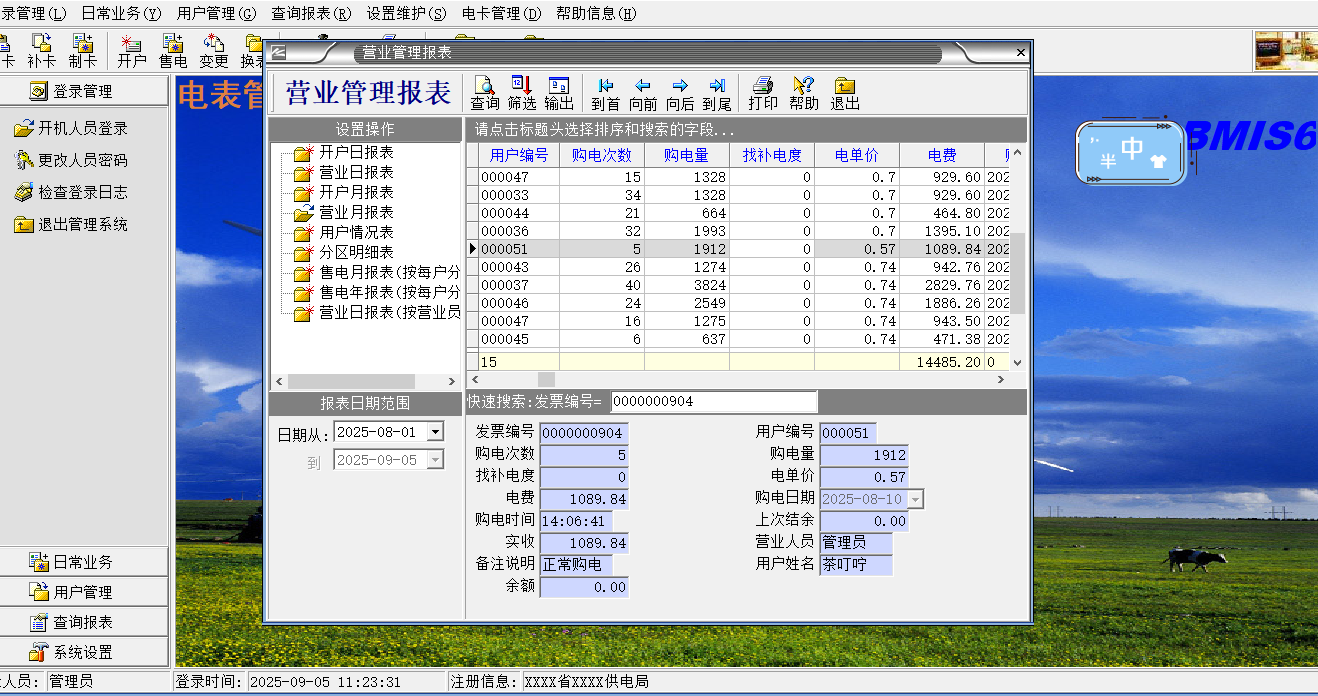The image size is (1318, 696).
Task: Click the 日常业务 sidebar button
Action: (83, 562)
